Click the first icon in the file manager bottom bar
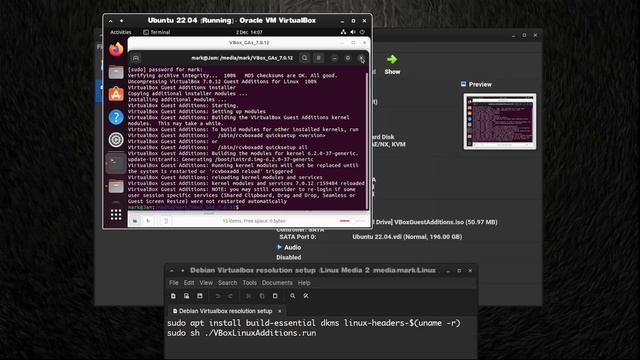The image size is (640, 360). 135,221
